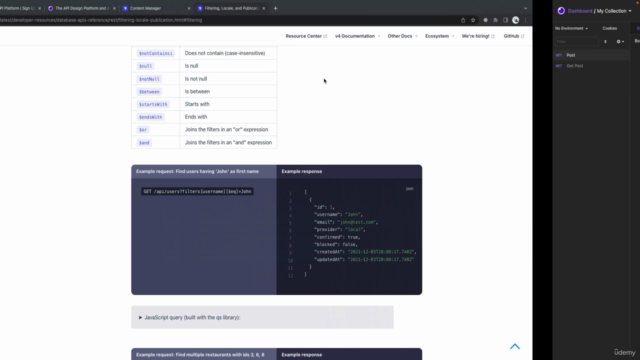The width and height of the screenshot is (640, 360).
Task: Bookmark this page with the star icon
Action: click(x=473, y=20)
